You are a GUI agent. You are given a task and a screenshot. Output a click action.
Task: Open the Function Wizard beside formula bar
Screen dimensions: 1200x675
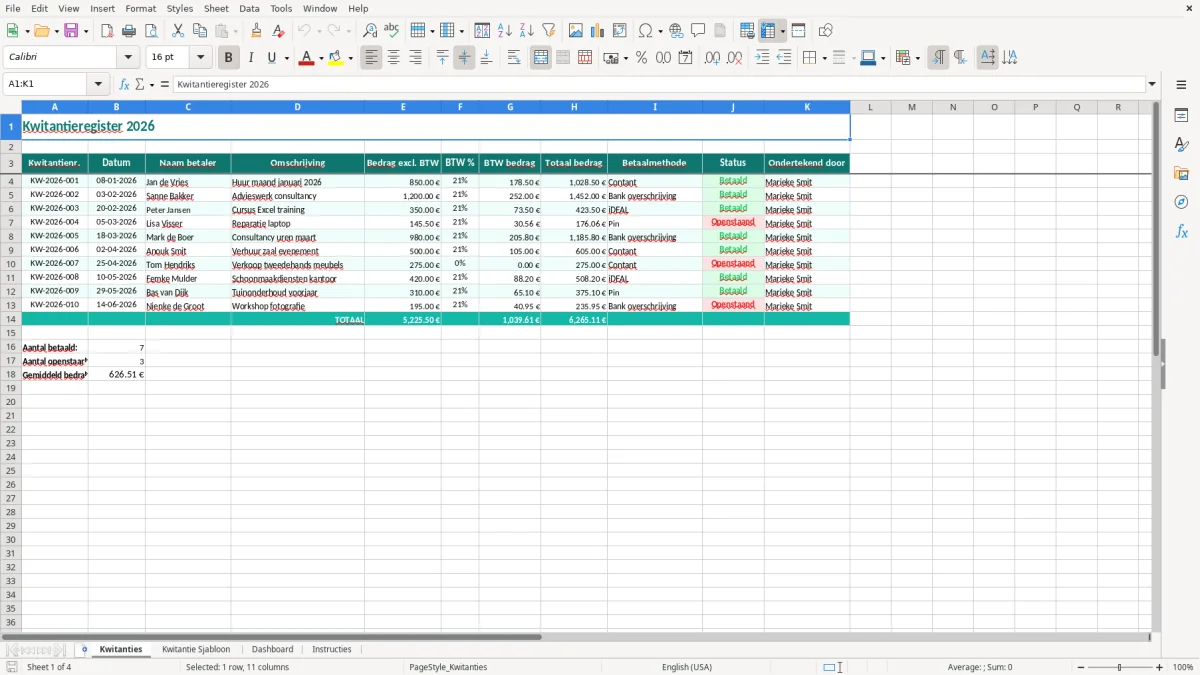coord(124,85)
